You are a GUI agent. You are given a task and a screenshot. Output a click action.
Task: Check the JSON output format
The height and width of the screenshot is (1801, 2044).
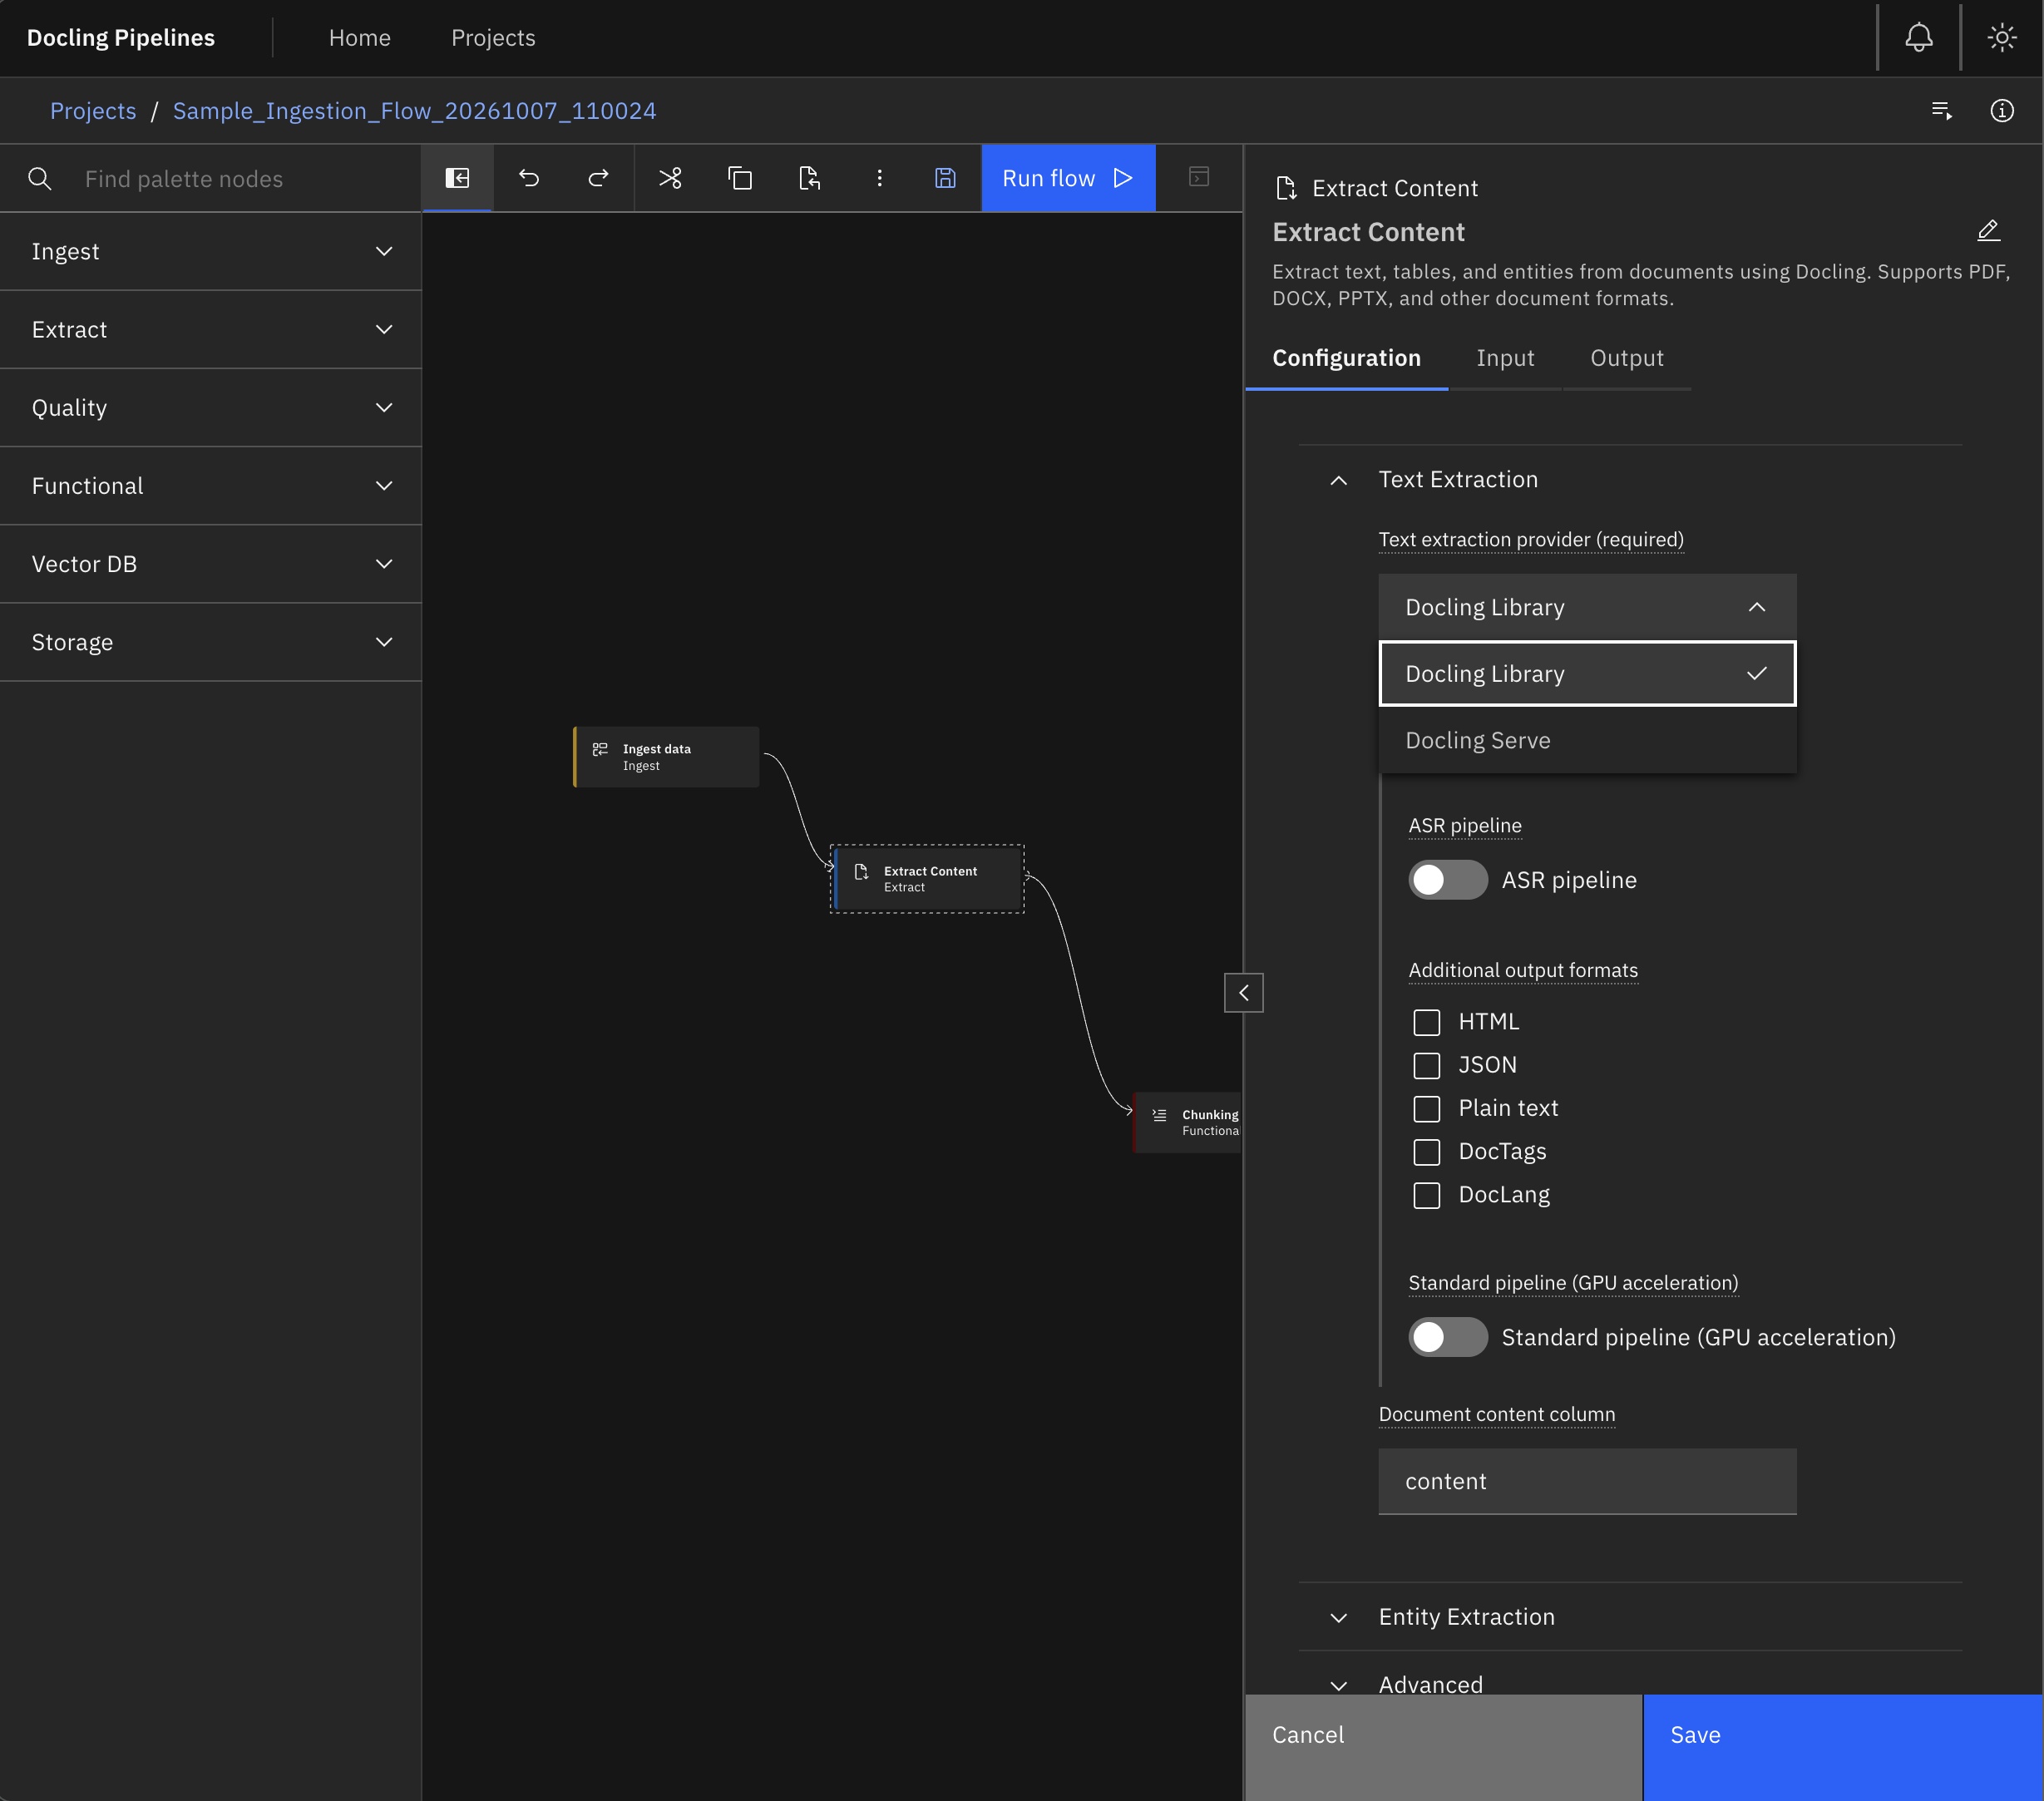click(x=1426, y=1065)
